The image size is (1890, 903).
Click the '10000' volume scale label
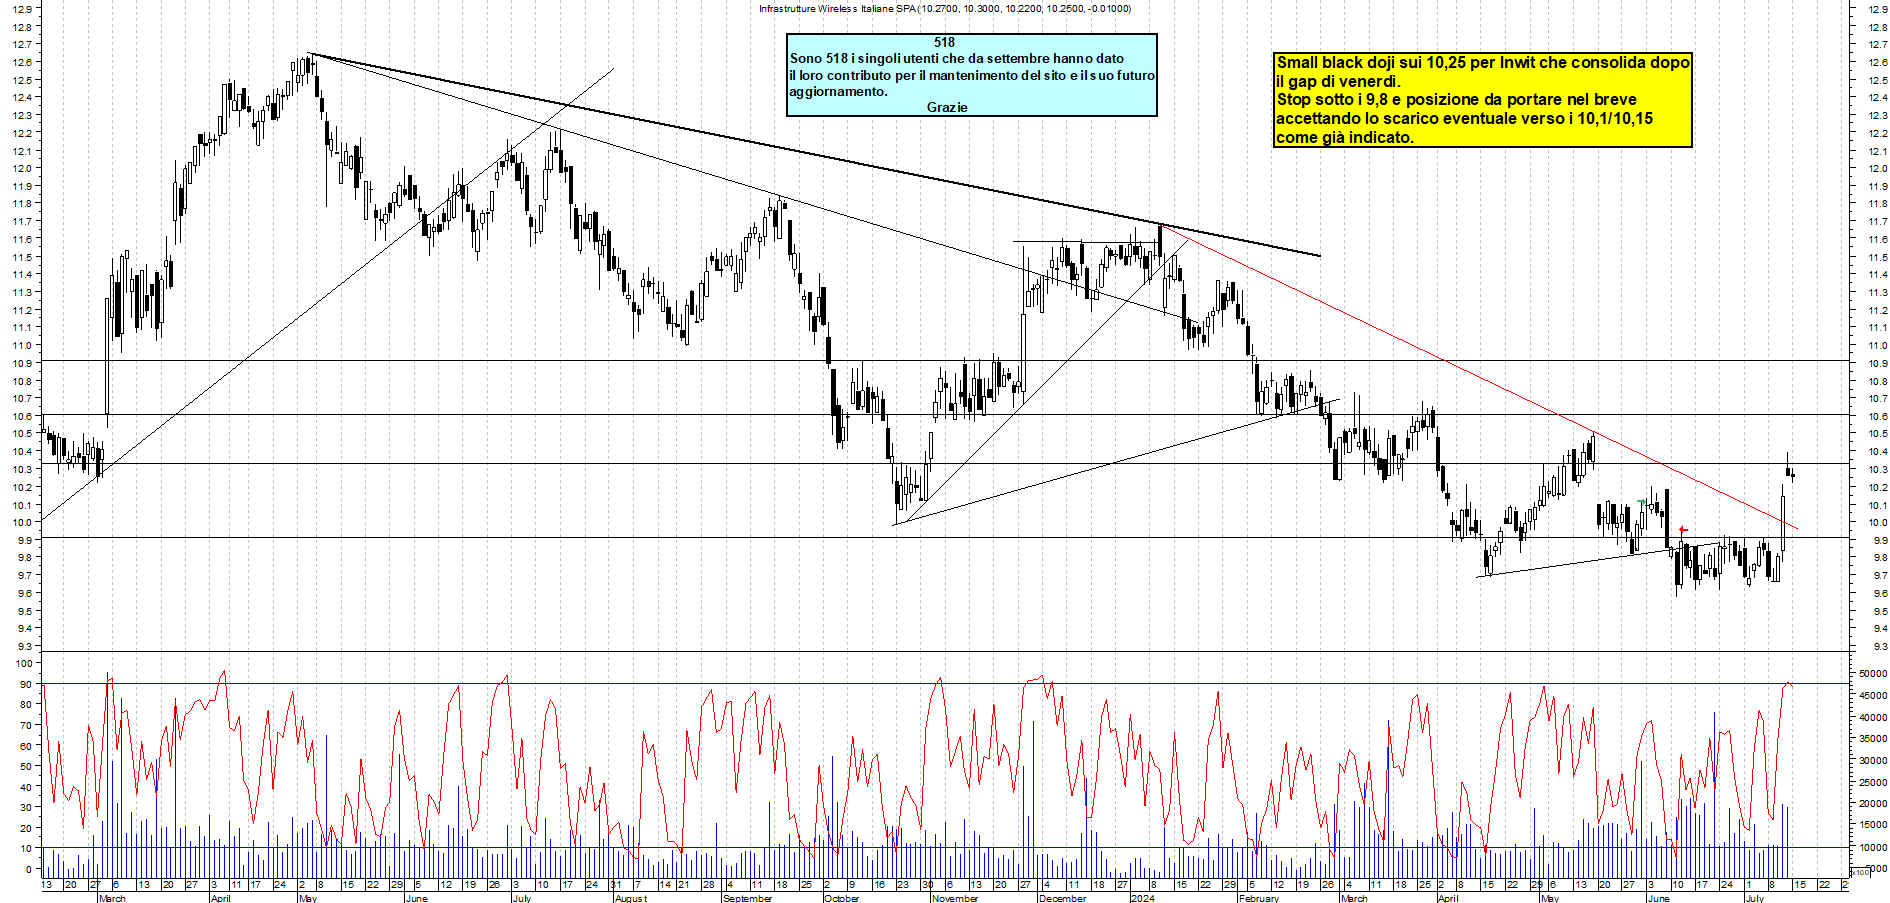click(1873, 848)
